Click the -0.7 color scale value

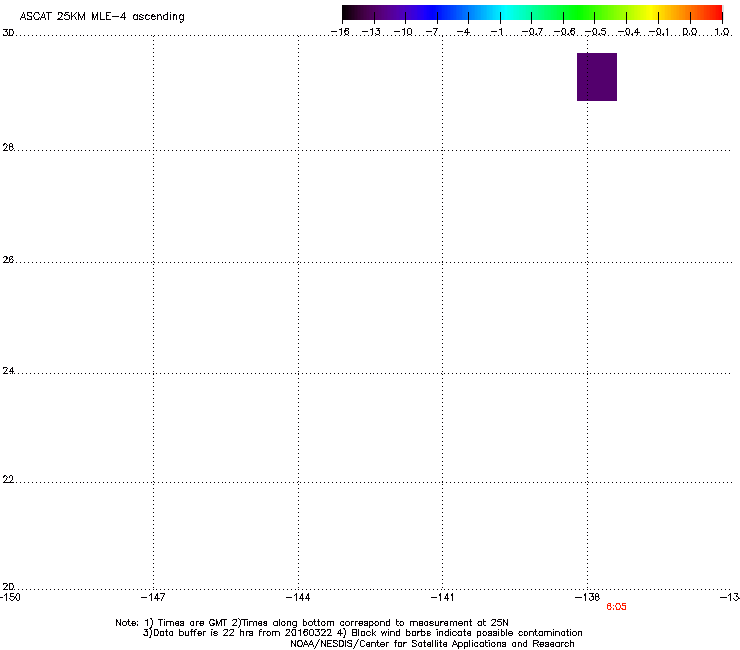coord(532,32)
